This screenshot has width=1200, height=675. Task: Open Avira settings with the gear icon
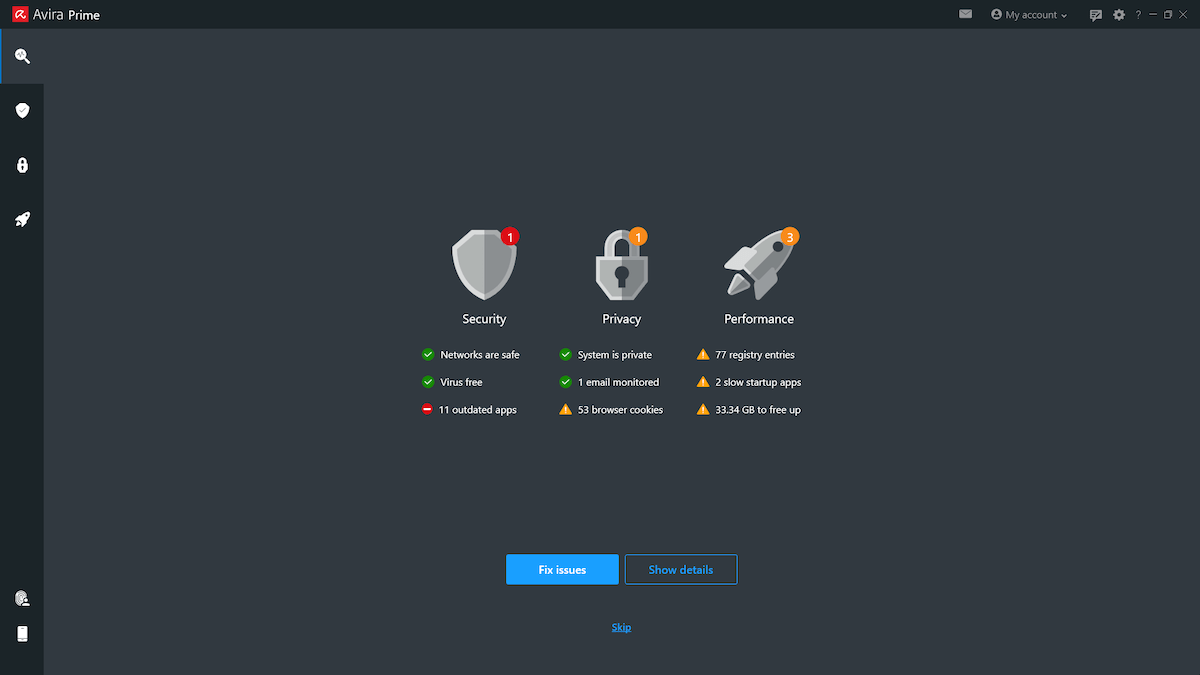(x=1118, y=14)
